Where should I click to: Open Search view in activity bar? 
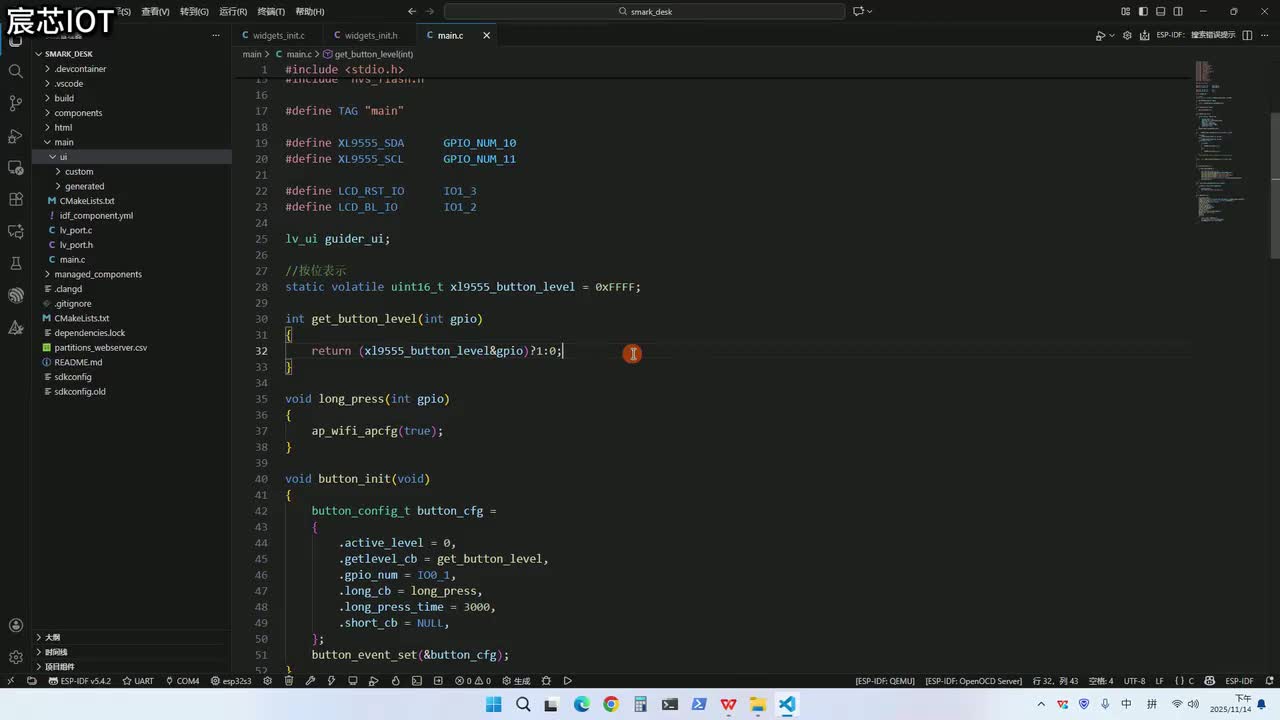point(15,71)
